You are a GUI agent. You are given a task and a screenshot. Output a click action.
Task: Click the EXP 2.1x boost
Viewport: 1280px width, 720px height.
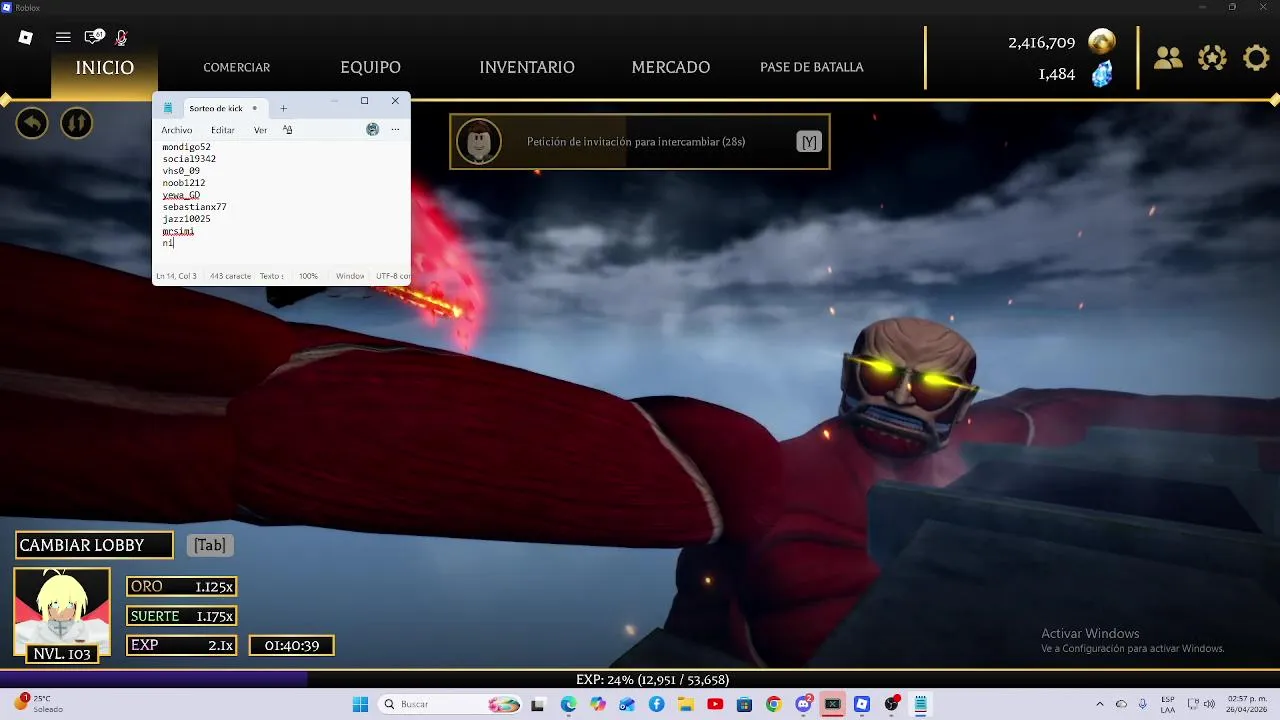tap(181, 645)
